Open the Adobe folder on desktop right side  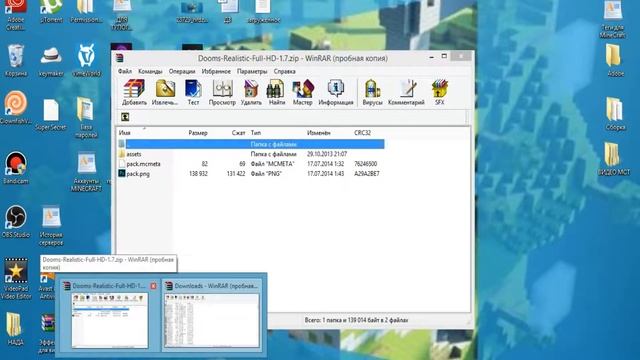(615, 60)
